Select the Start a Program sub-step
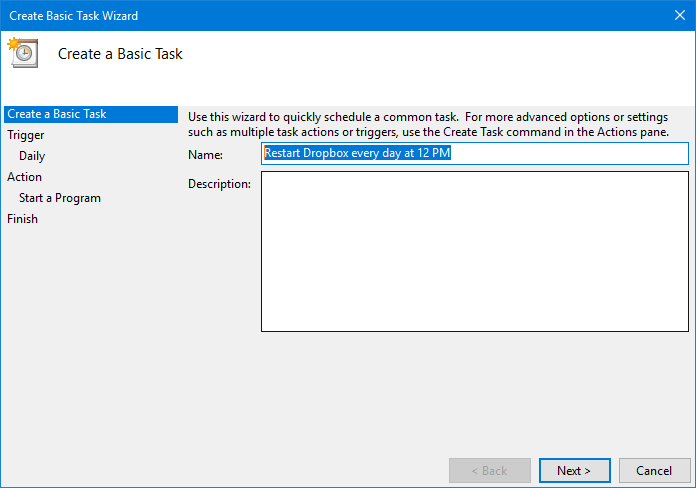This screenshot has height=488, width=696. pyautogui.click(x=60, y=198)
